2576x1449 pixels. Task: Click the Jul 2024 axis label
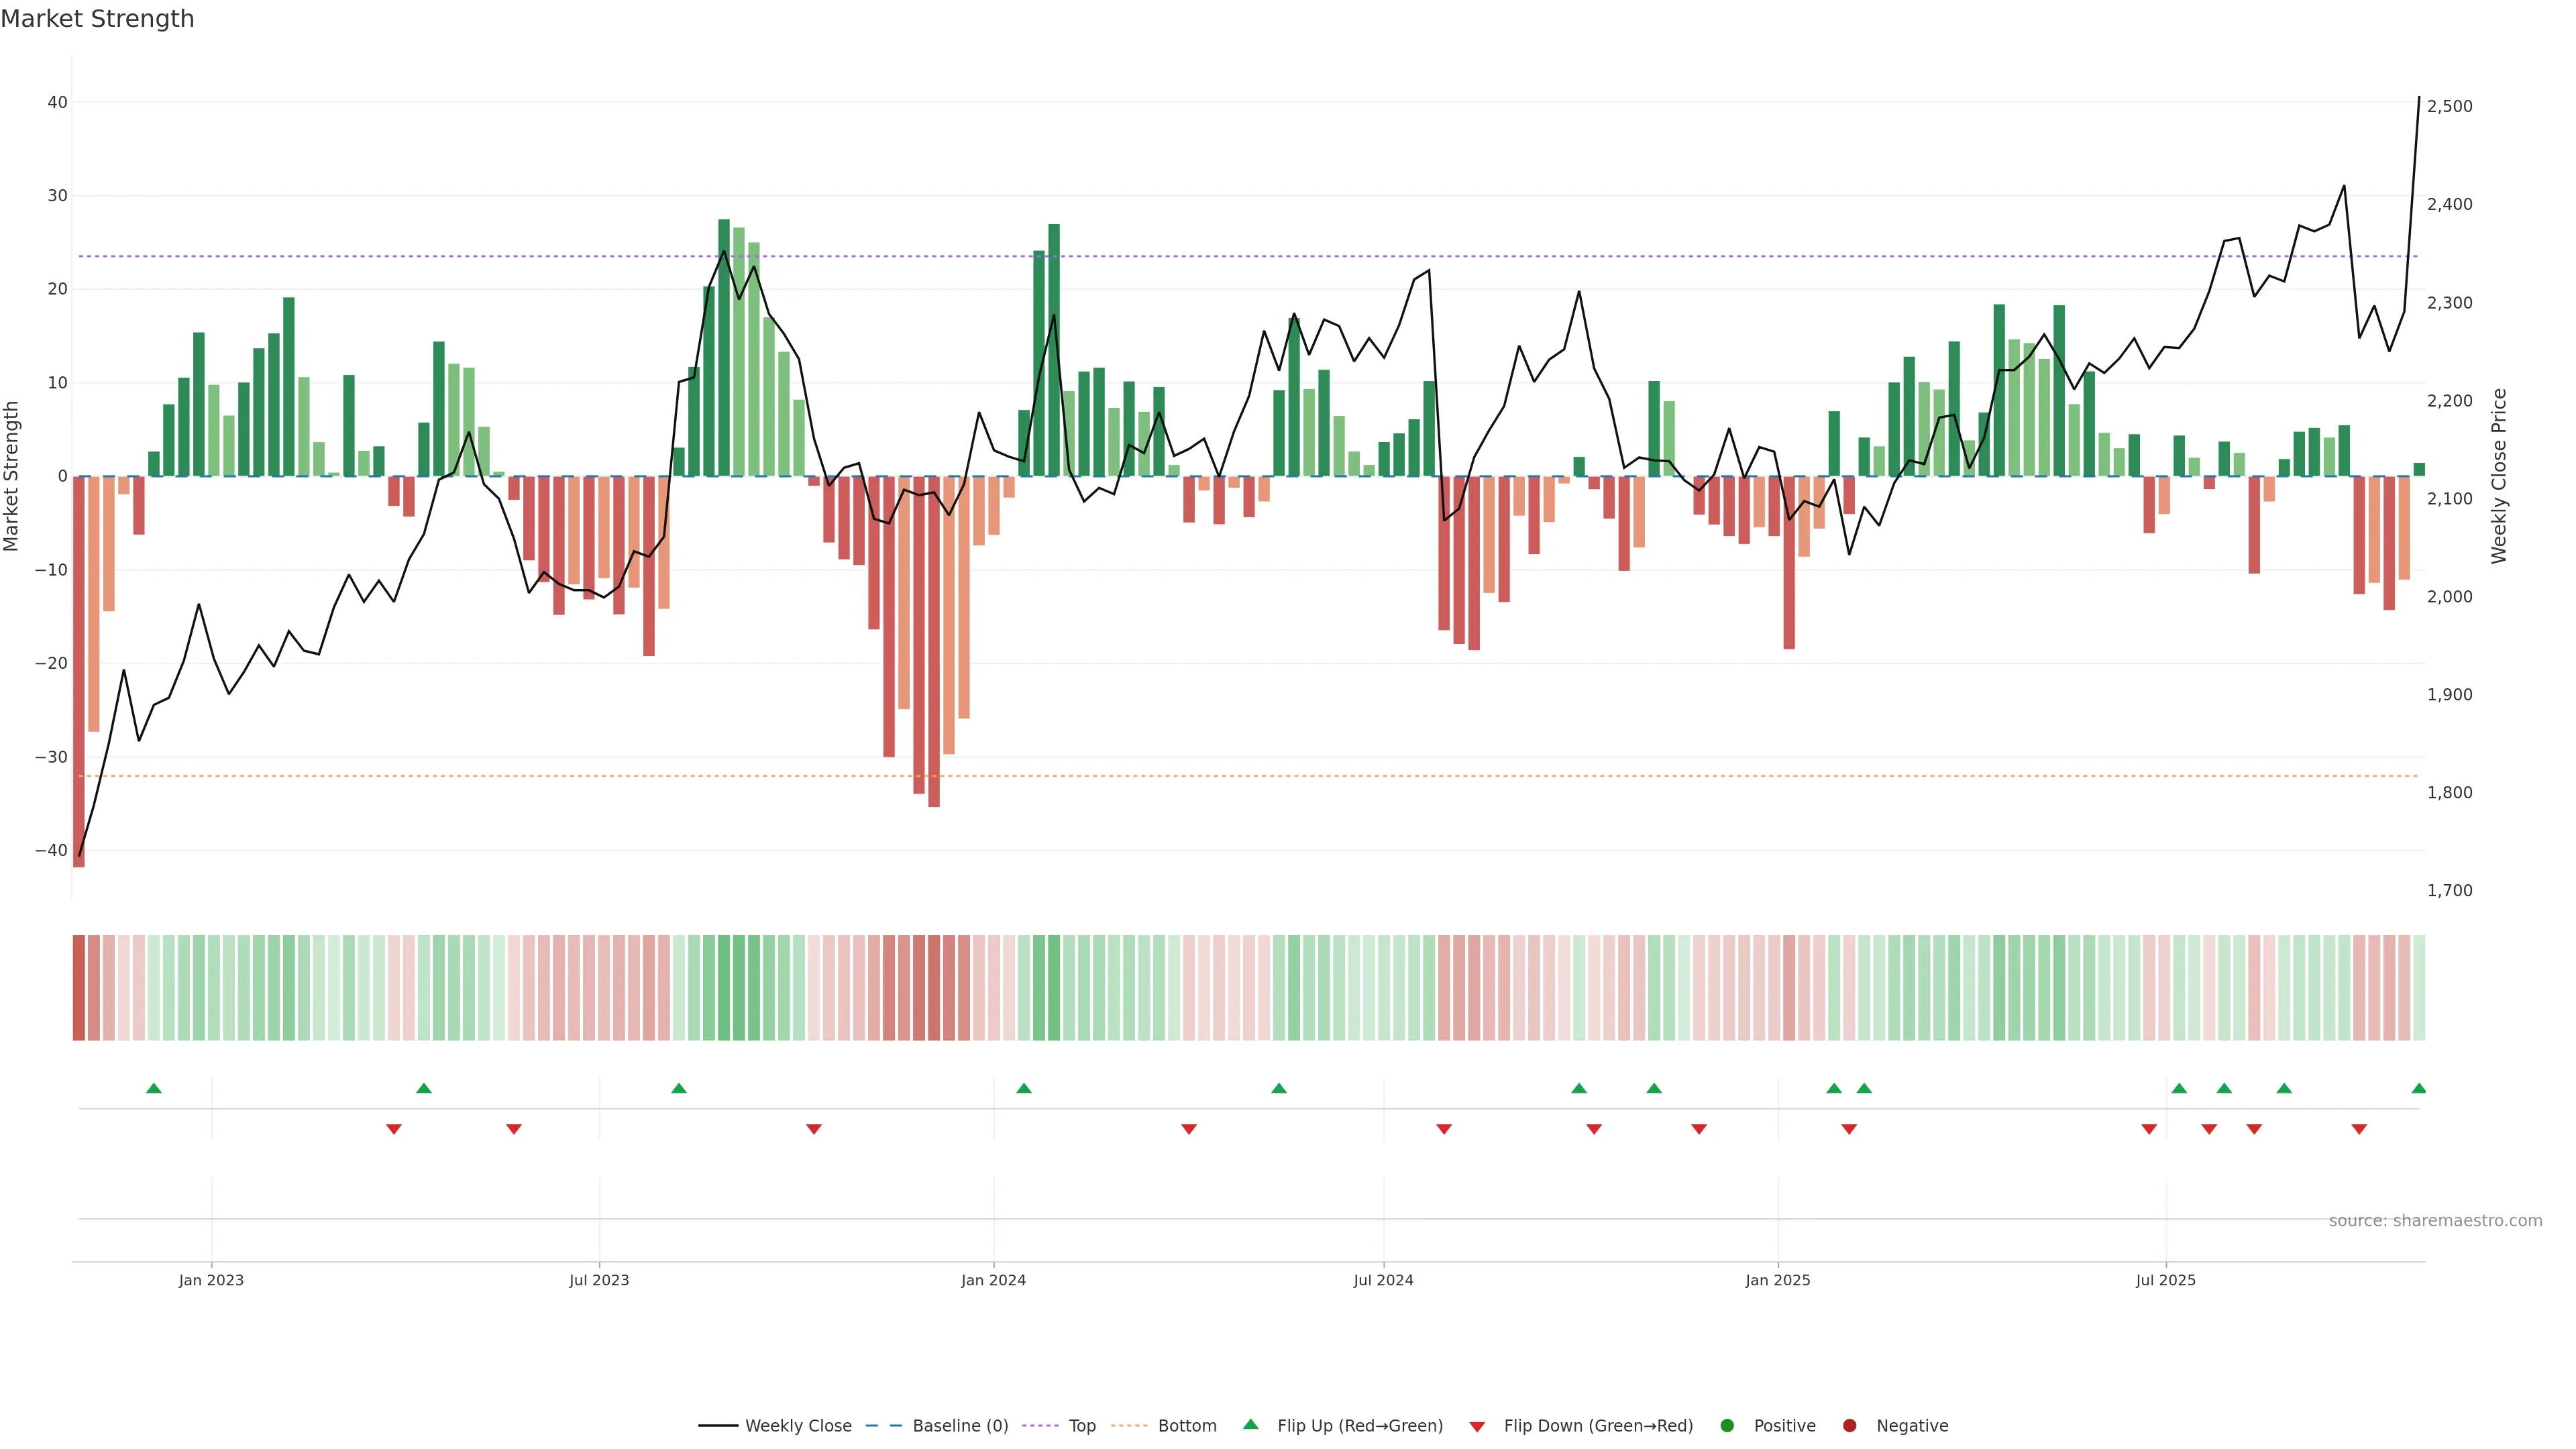[x=1383, y=1280]
